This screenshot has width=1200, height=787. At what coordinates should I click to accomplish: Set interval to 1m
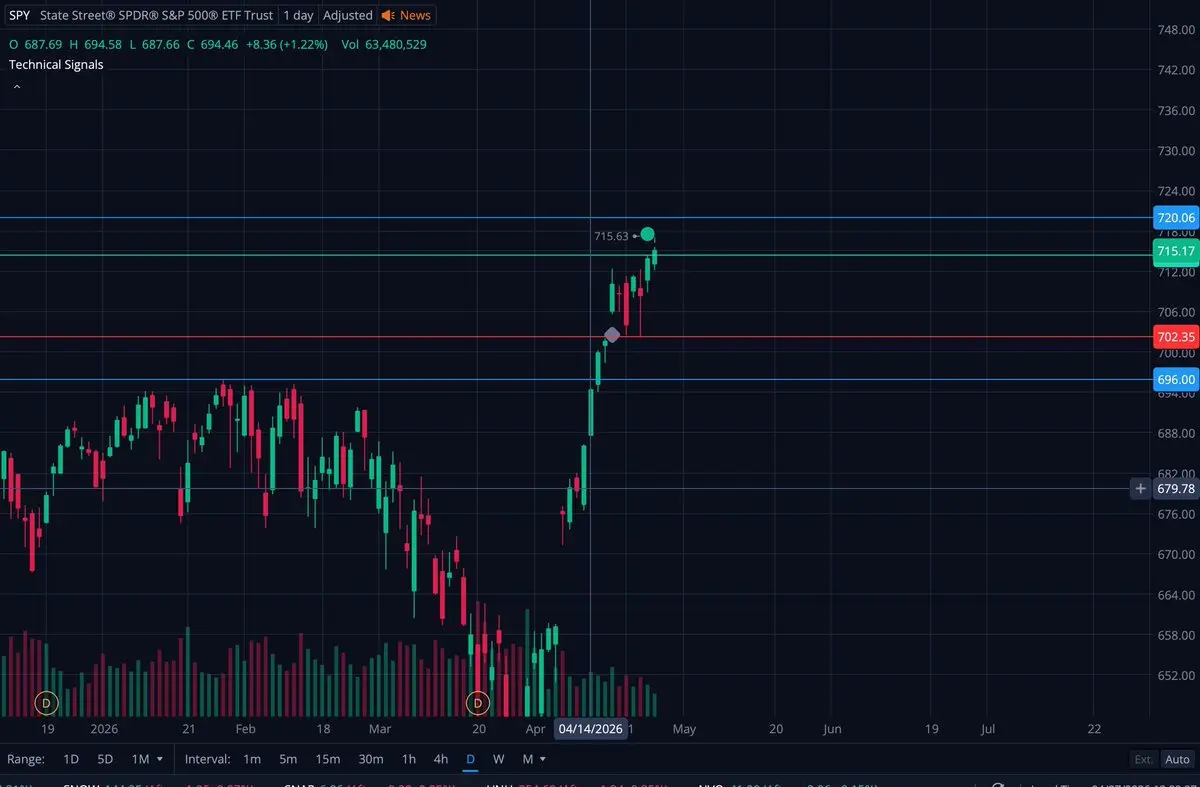[252, 759]
